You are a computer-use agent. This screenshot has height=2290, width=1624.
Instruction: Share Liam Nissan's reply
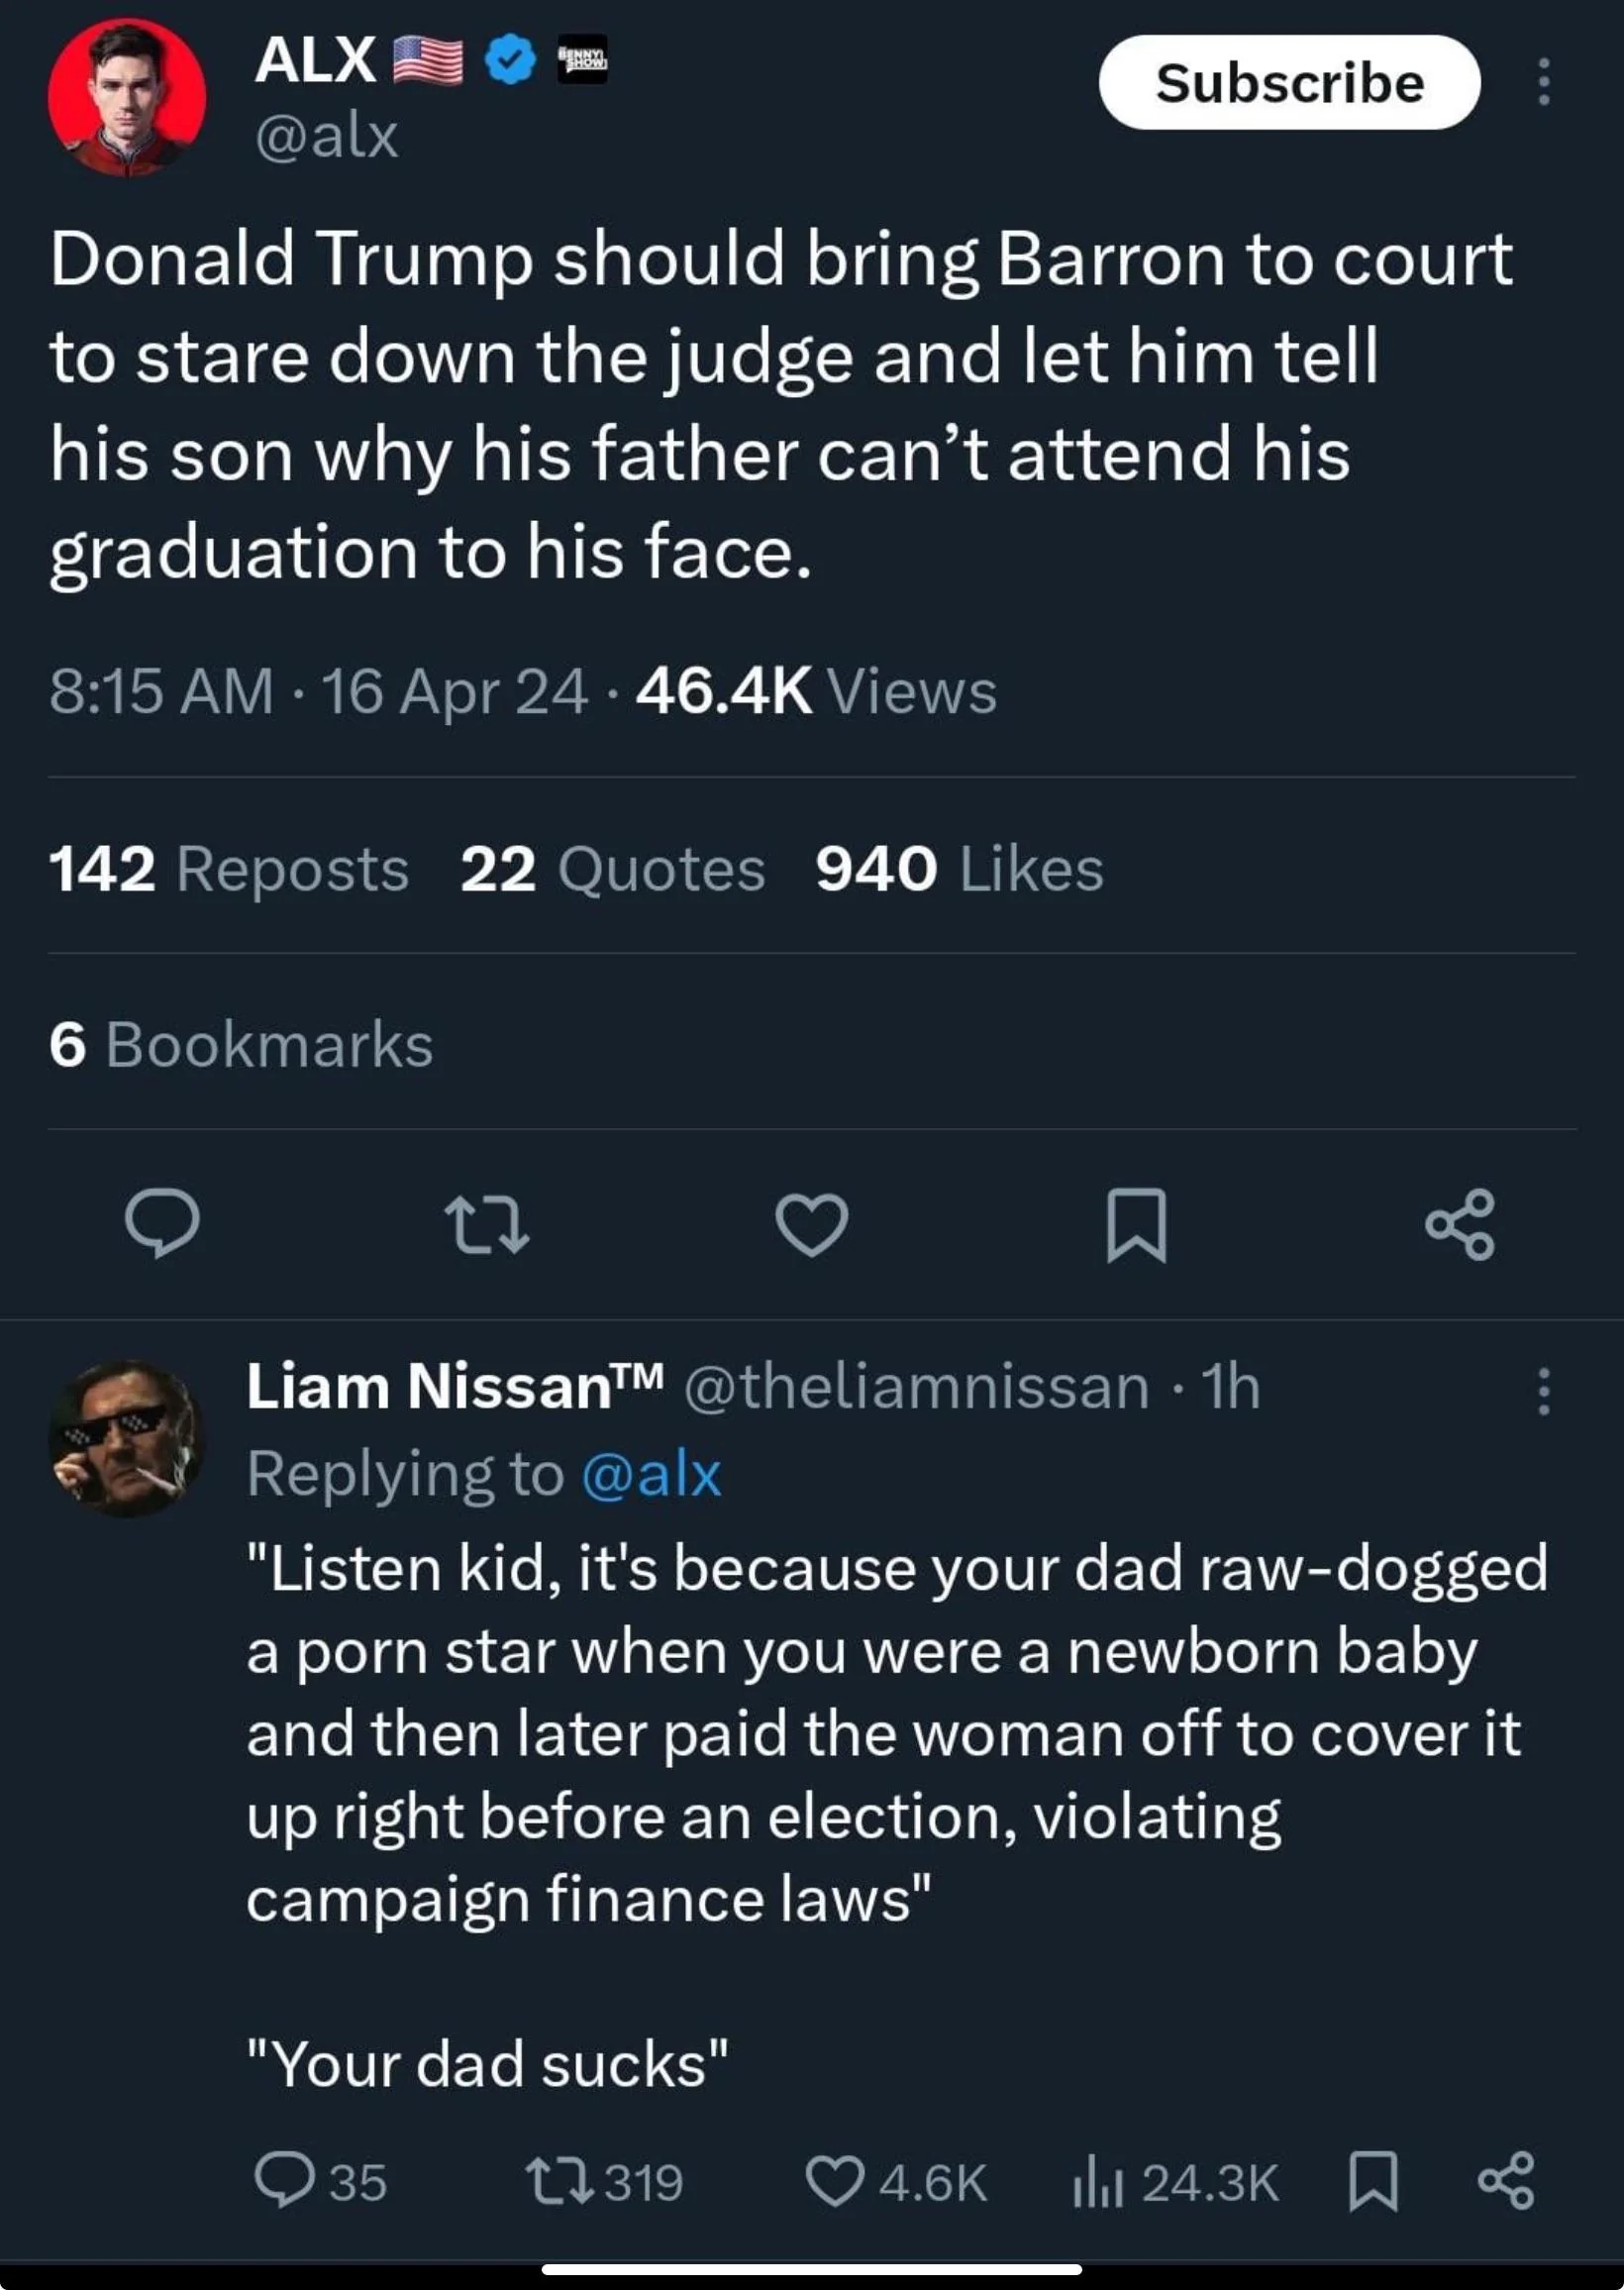pyautogui.click(x=1506, y=2181)
